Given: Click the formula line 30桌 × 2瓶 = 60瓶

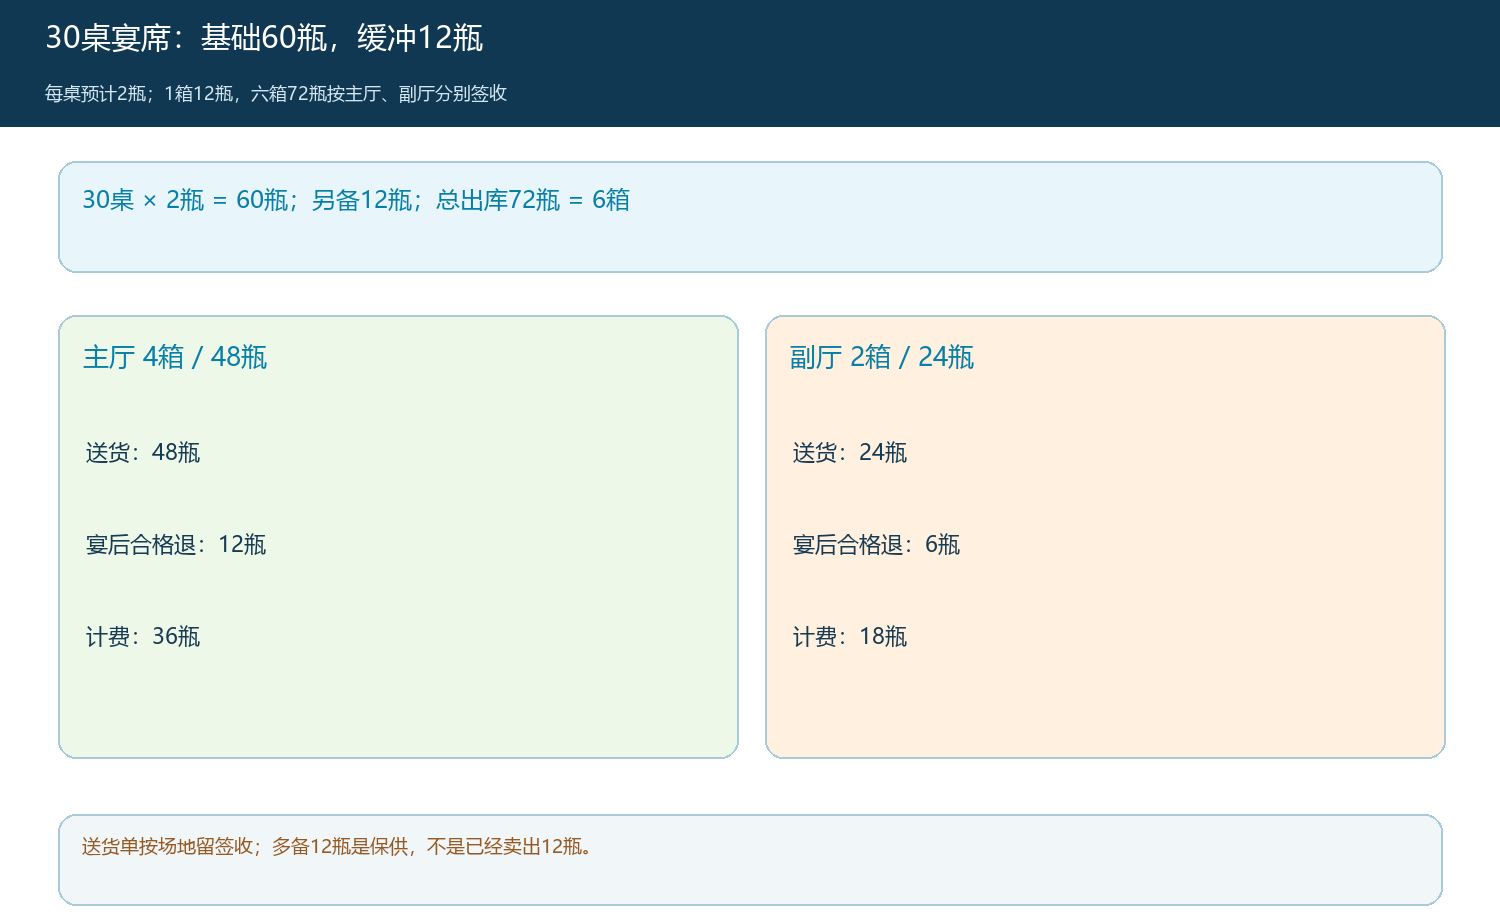Looking at the screenshot, I should pyautogui.click(x=356, y=200).
